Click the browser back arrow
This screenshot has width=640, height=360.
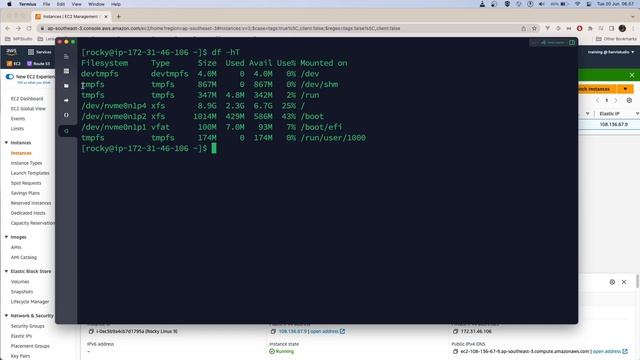pos(7,28)
